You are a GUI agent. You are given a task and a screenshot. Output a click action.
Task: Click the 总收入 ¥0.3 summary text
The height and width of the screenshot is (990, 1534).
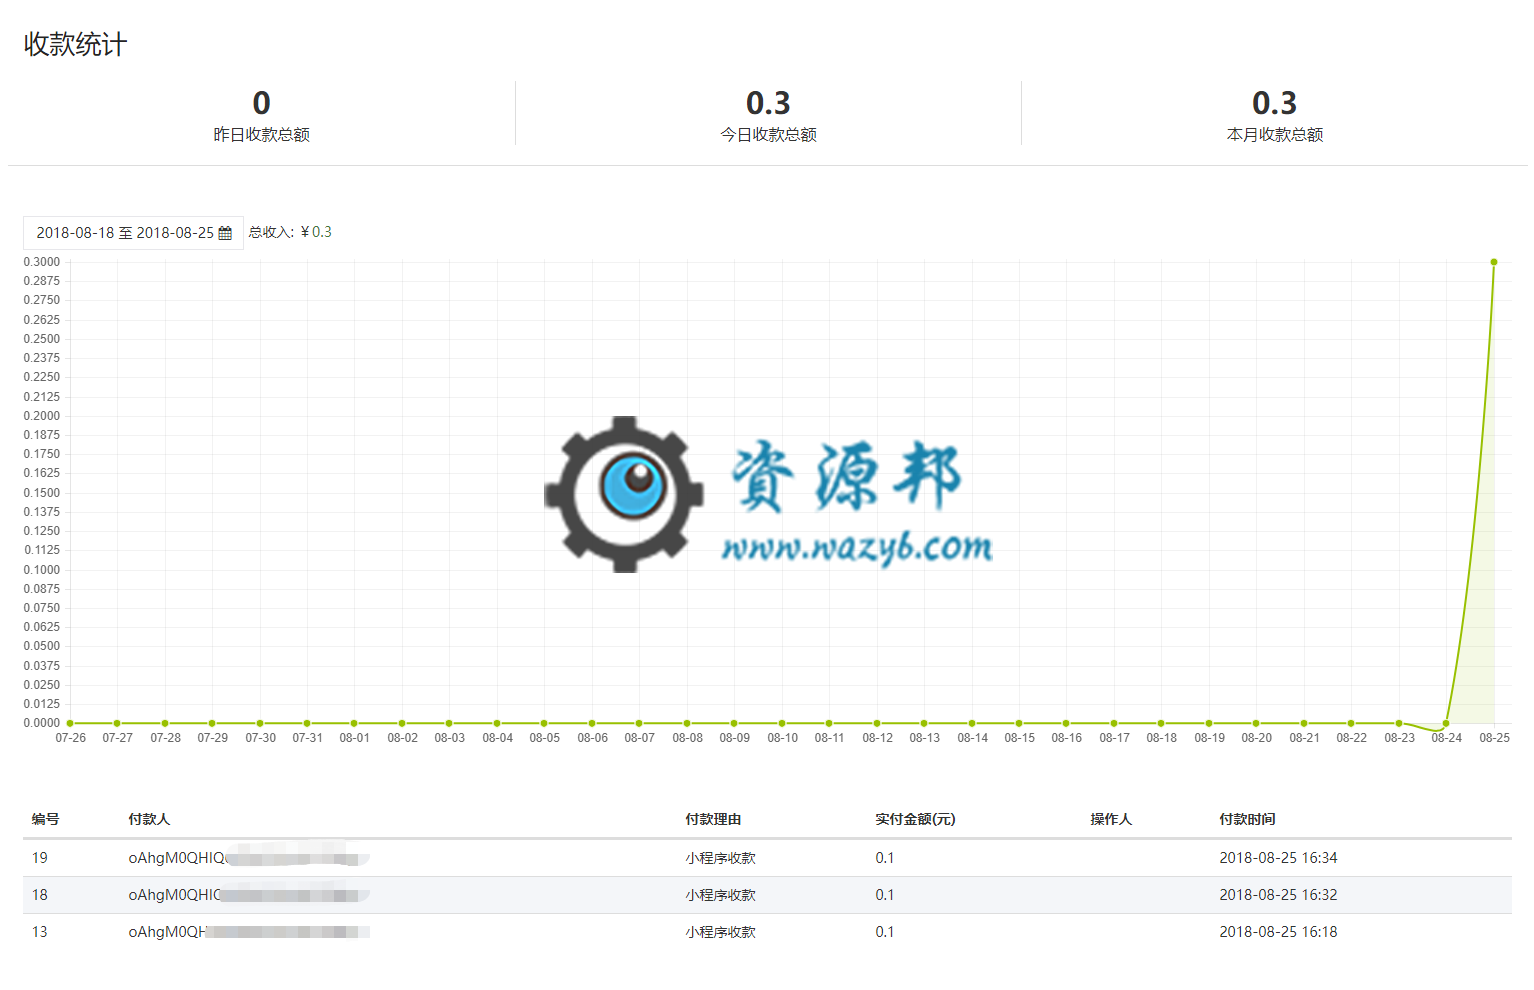click(290, 232)
